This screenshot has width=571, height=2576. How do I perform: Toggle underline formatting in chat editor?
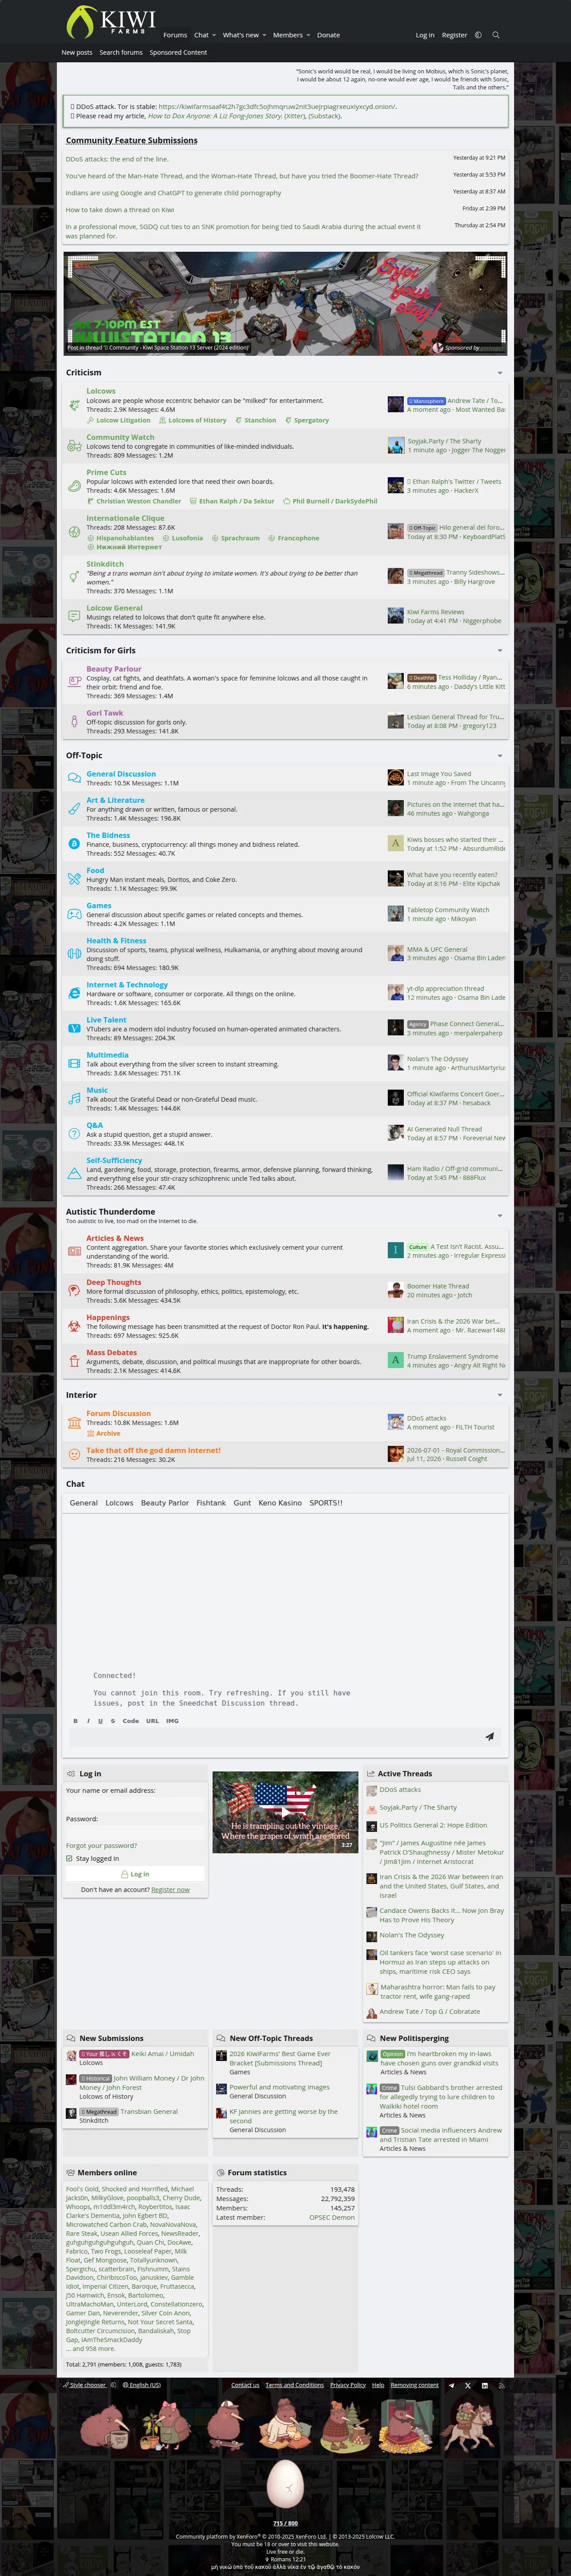pyautogui.click(x=100, y=1721)
